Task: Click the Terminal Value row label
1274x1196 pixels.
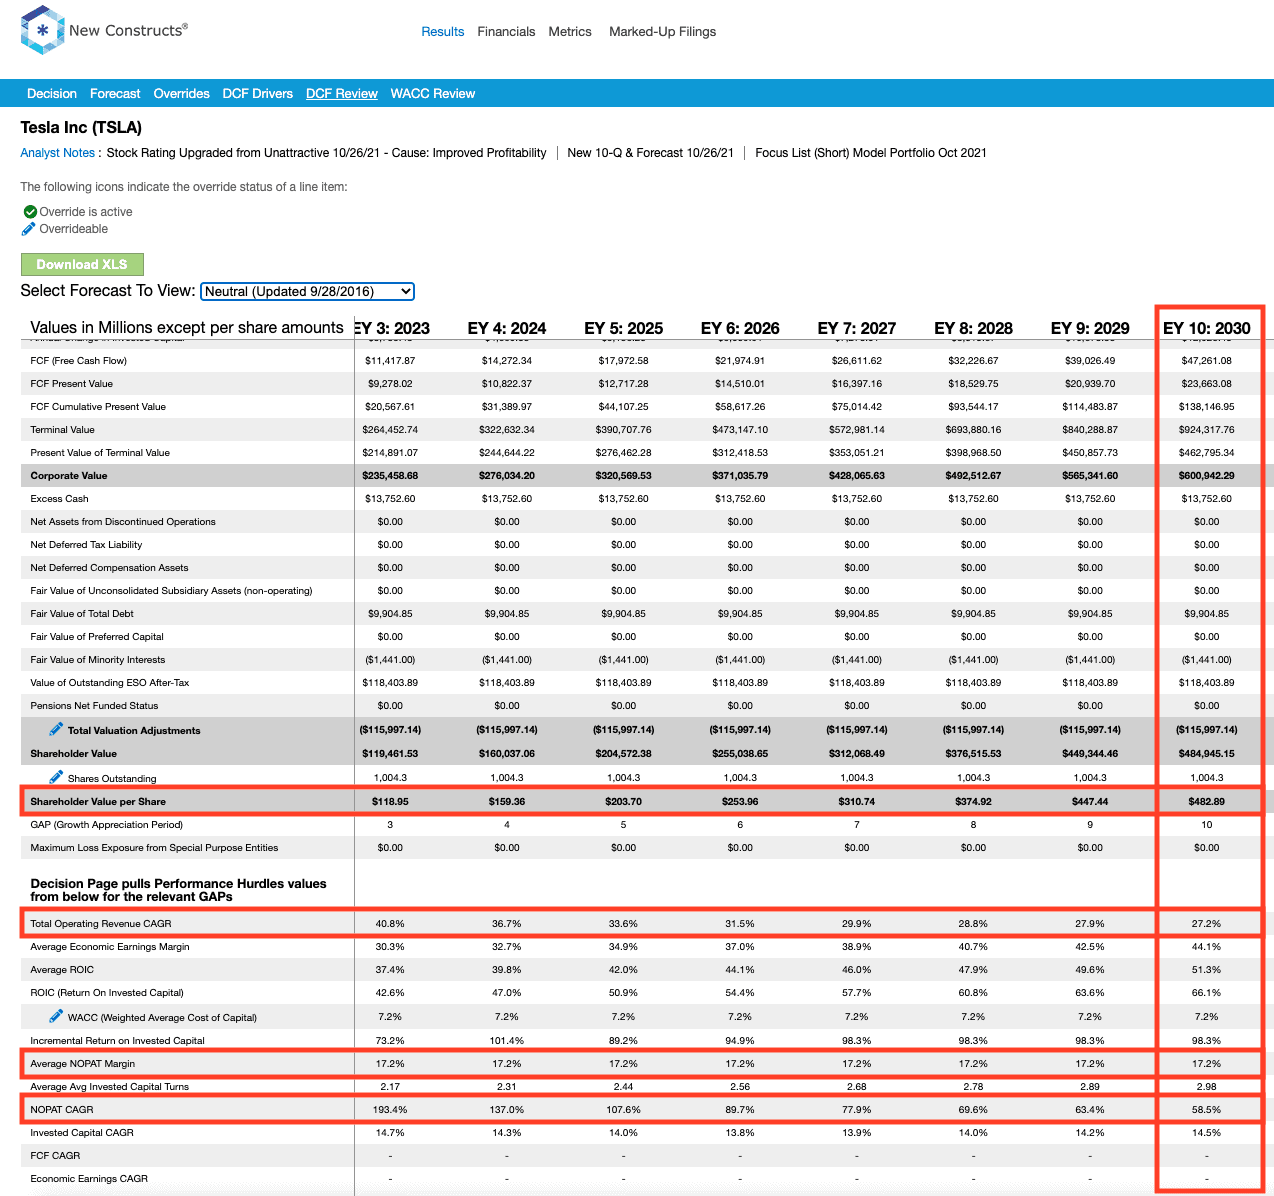Action: (x=62, y=430)
